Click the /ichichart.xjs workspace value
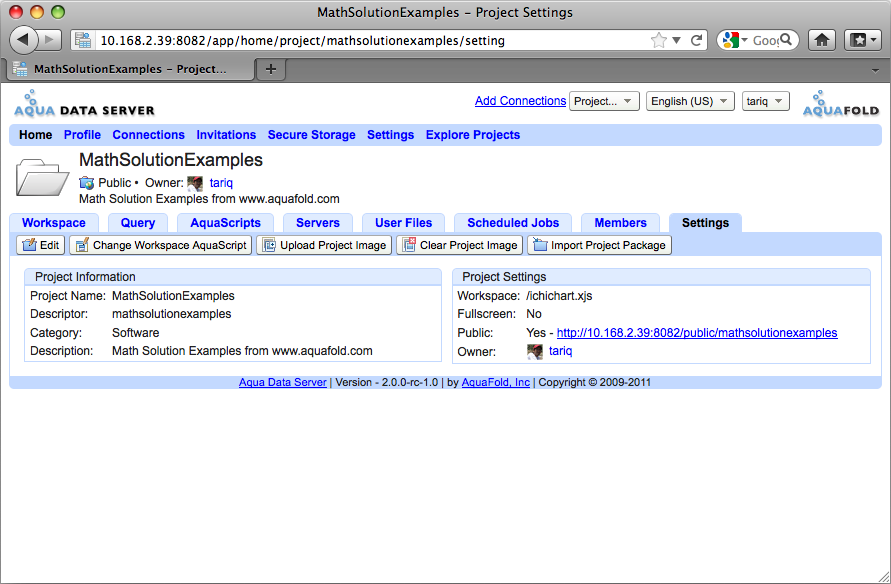This screenshot has width=891, height=584. [559, 296]
